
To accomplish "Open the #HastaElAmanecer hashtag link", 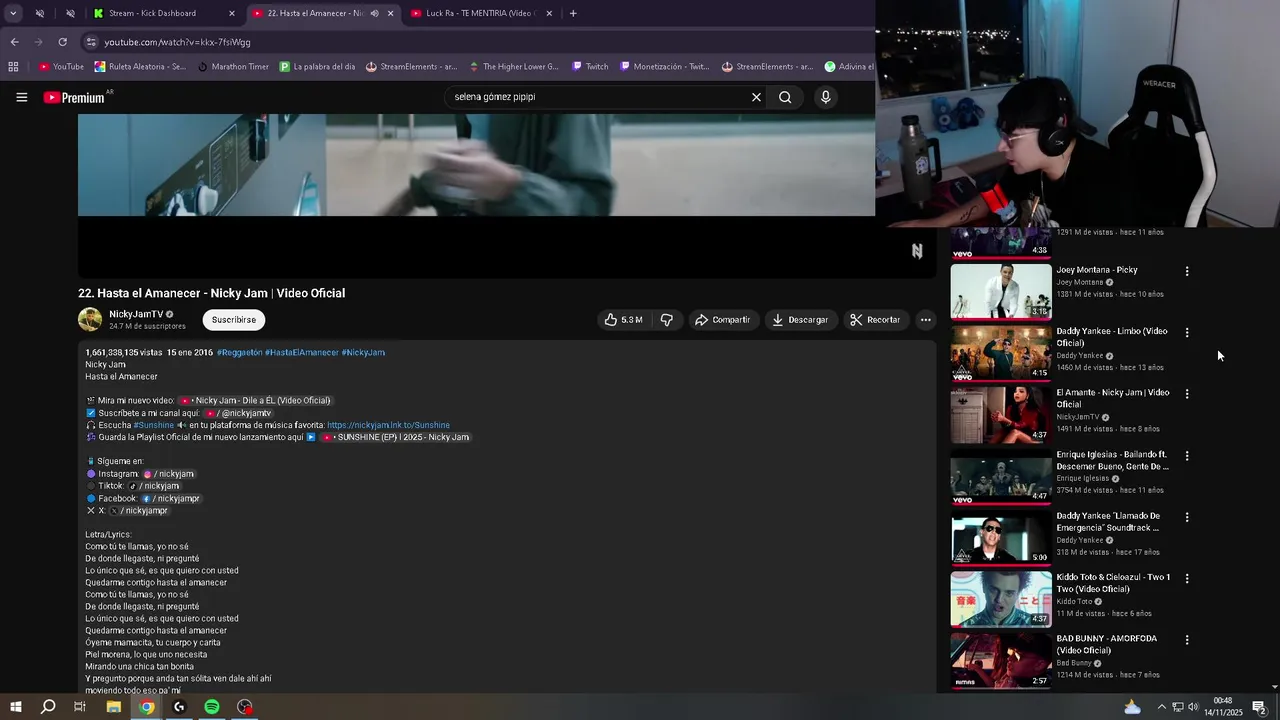I will coord(302,353).
